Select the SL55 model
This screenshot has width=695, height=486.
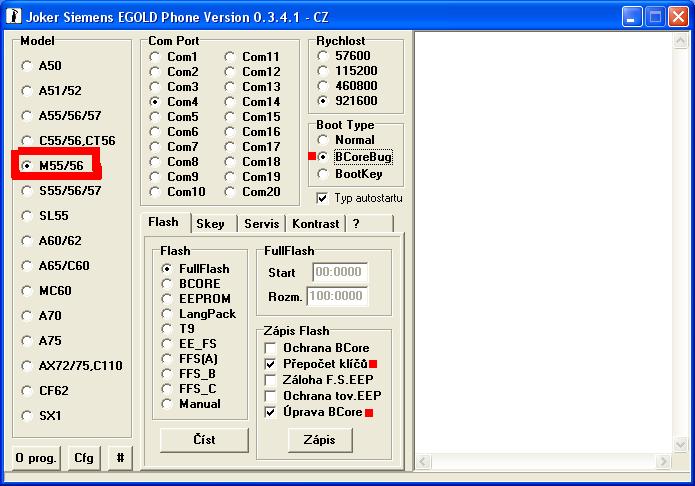[27, 216]
